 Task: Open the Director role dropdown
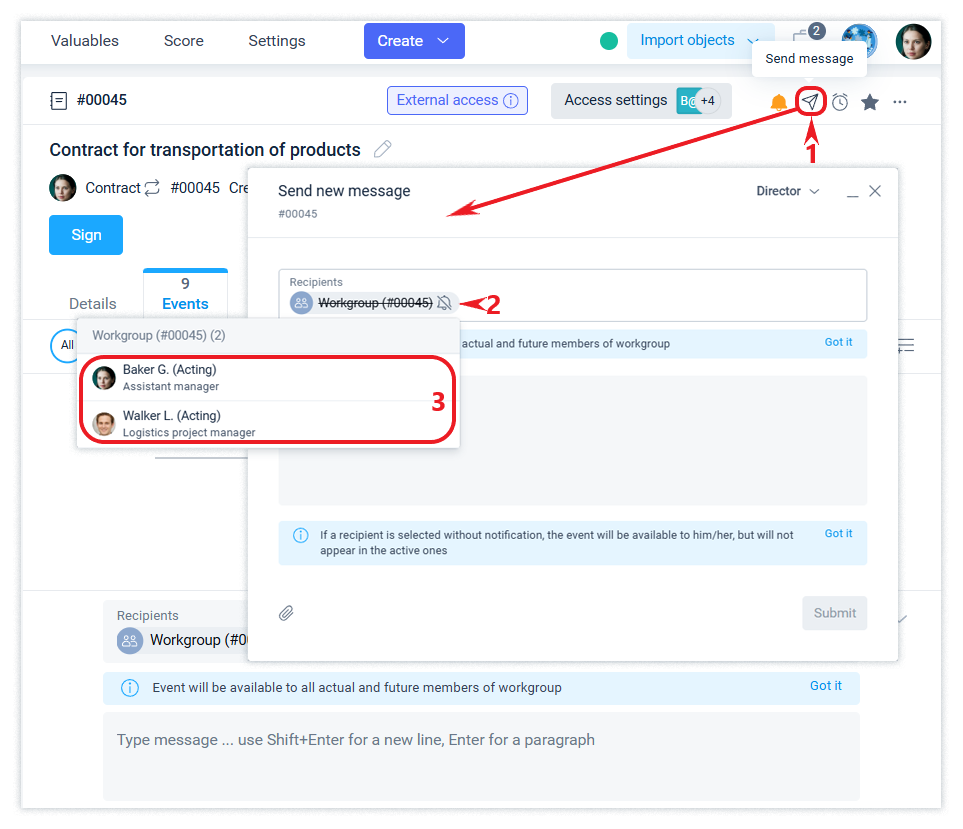[787, 191]
